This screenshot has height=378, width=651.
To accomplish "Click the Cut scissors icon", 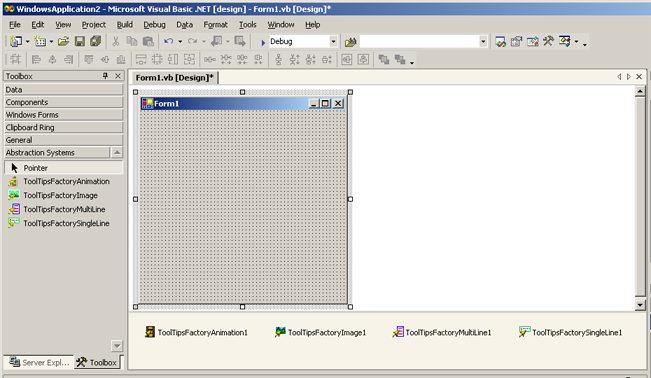I will click(115, 41).
